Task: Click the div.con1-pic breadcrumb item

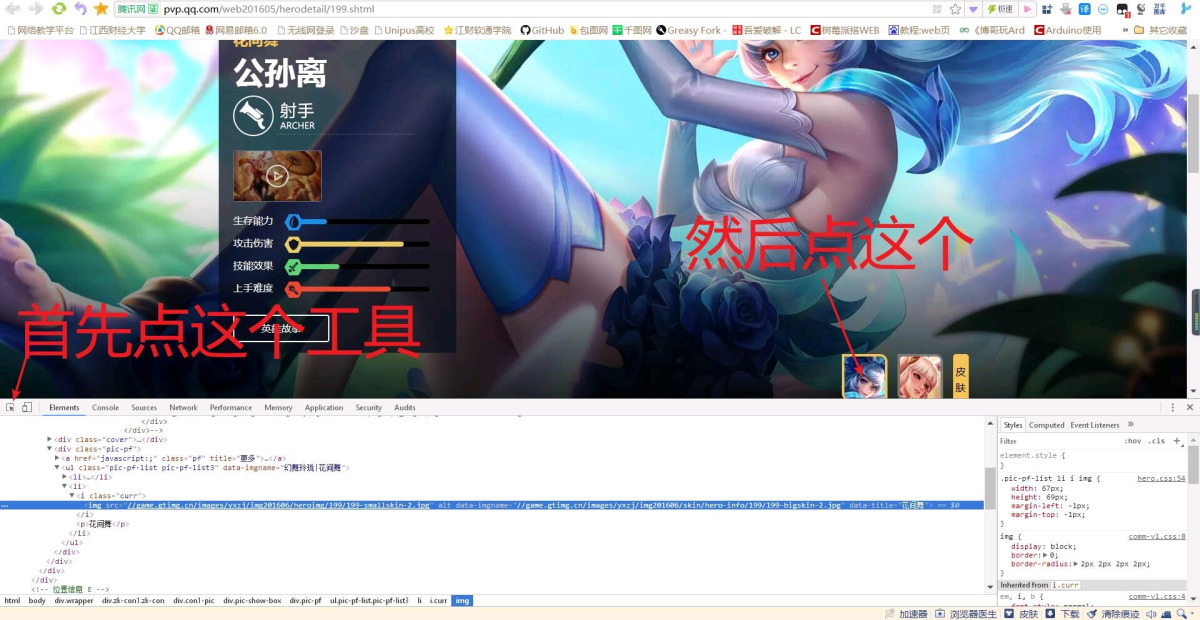Action: point(194,601)
